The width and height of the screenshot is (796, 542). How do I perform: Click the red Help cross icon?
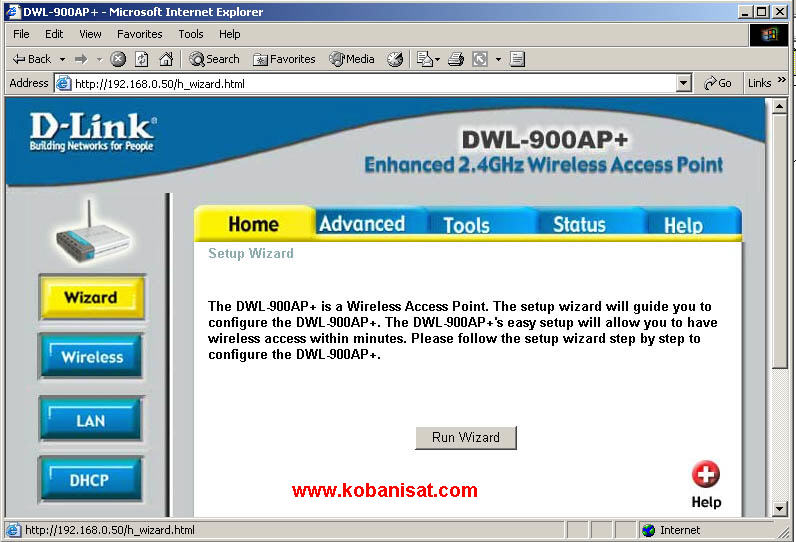[706, 474]
